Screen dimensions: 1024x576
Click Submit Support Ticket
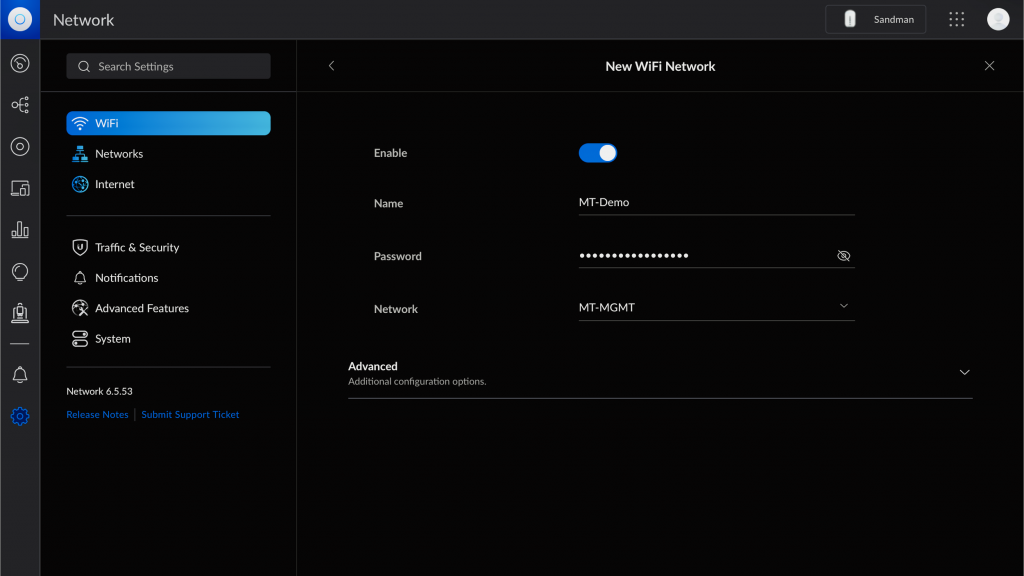190,414
